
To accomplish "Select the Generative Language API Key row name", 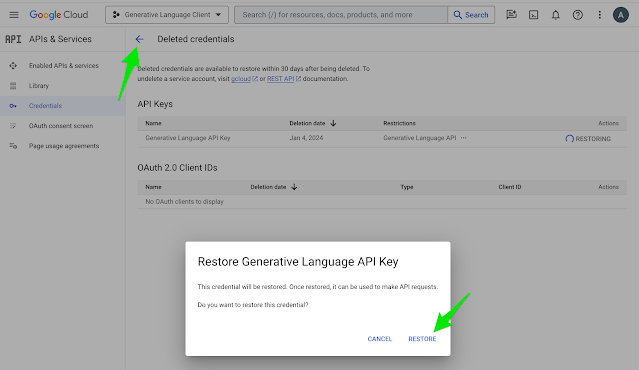I will tap(188, 138).
